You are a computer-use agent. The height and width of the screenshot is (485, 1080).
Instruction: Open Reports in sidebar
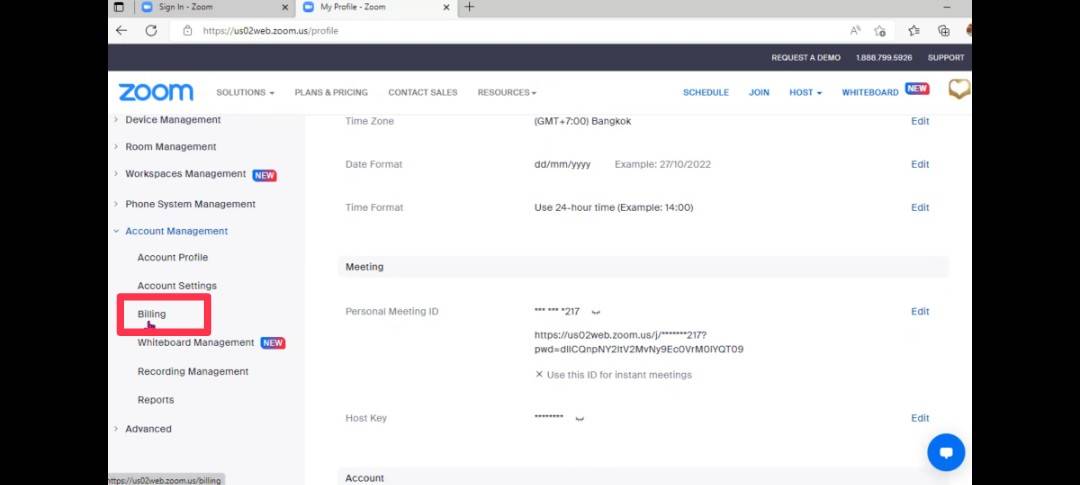click(156, 400)
